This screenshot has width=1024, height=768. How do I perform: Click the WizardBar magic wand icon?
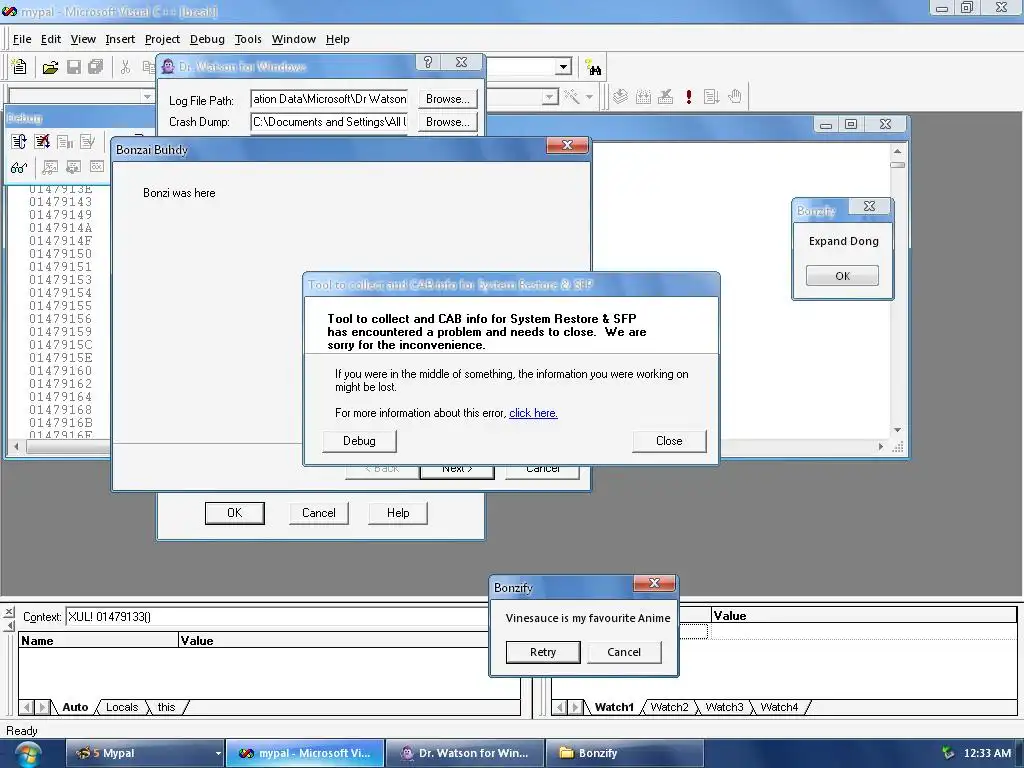pyautogui.click(x=571, y=97)
